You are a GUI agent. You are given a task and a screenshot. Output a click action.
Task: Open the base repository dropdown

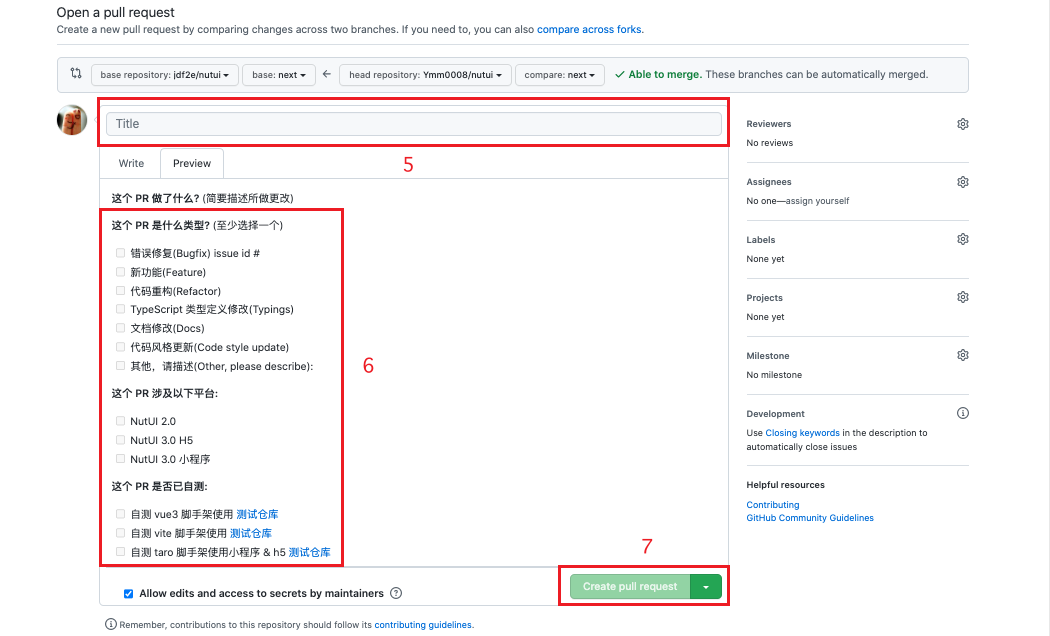164,74
